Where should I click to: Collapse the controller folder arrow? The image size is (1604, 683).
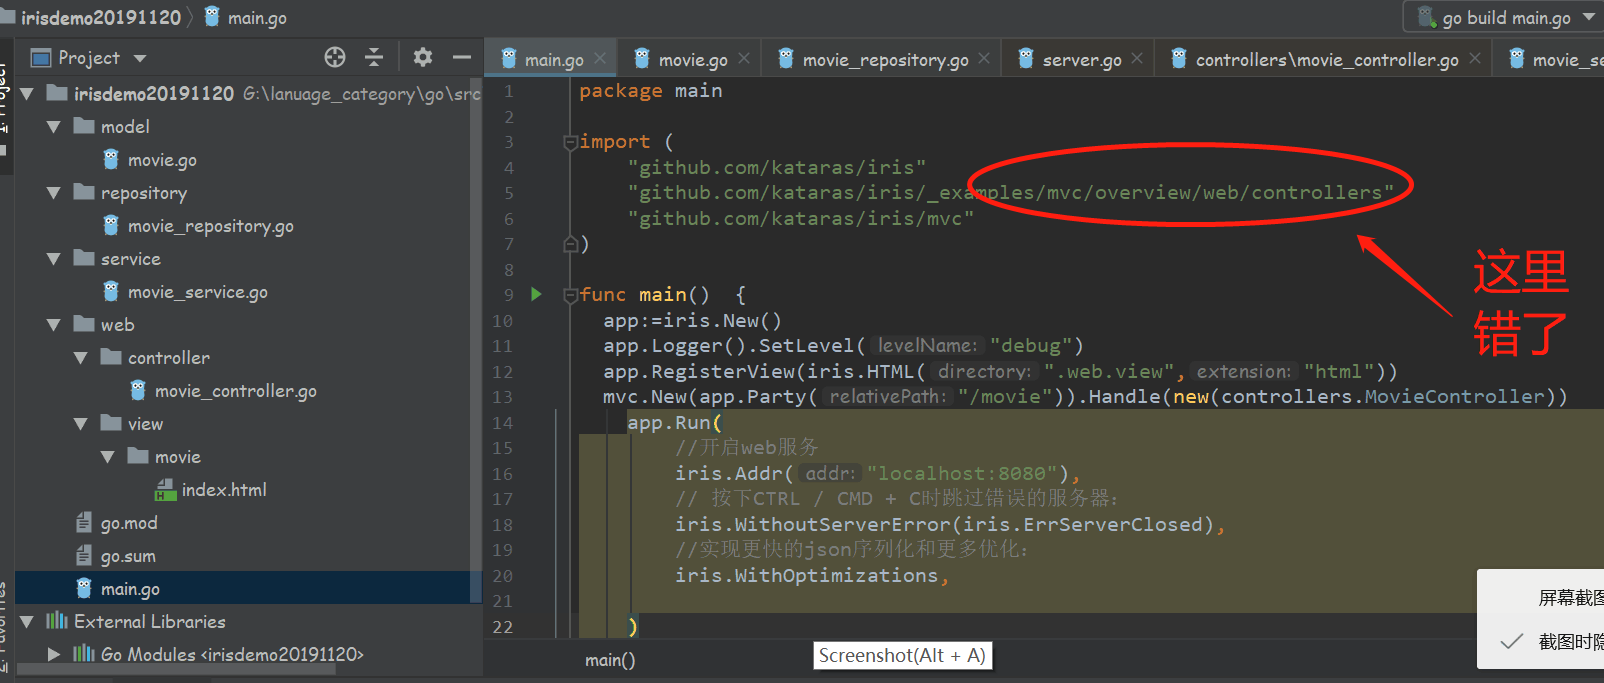click(x=81, y=358)
